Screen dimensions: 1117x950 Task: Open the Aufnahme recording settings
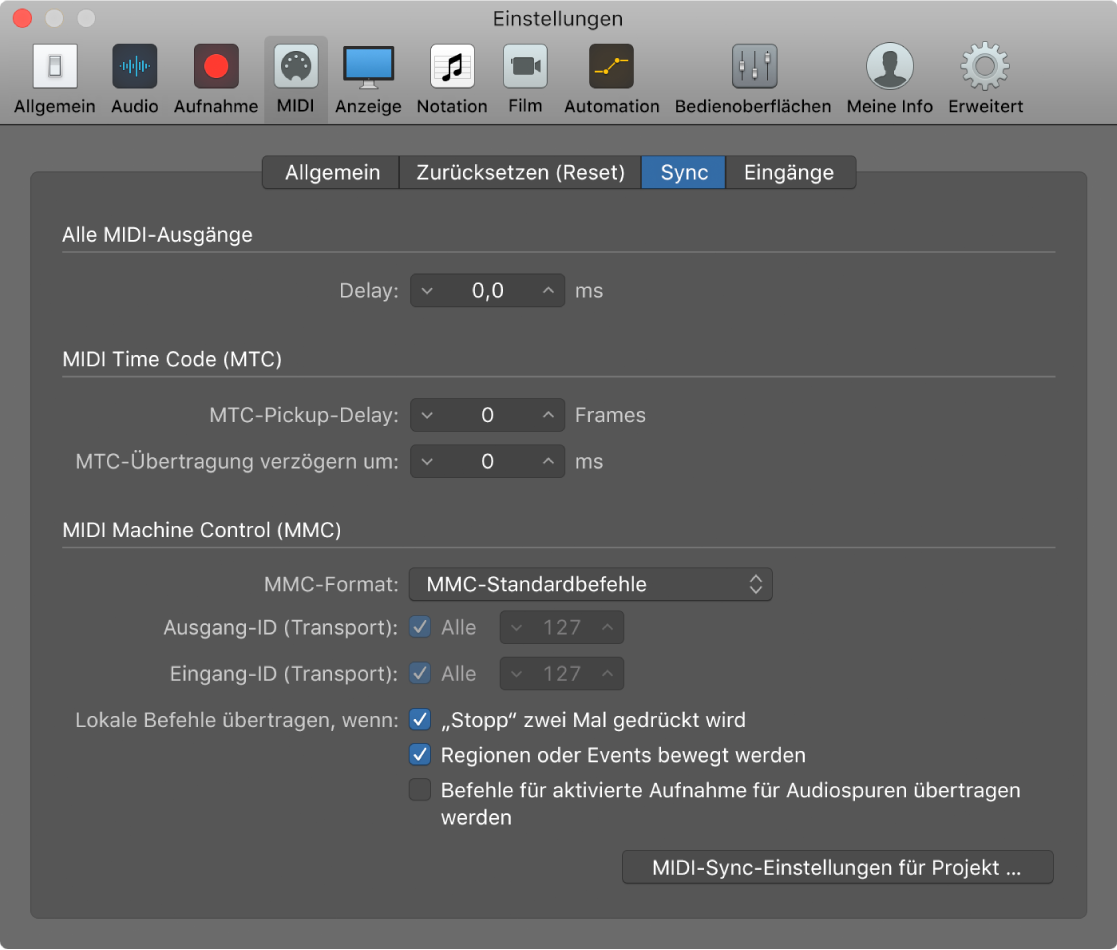216,78
